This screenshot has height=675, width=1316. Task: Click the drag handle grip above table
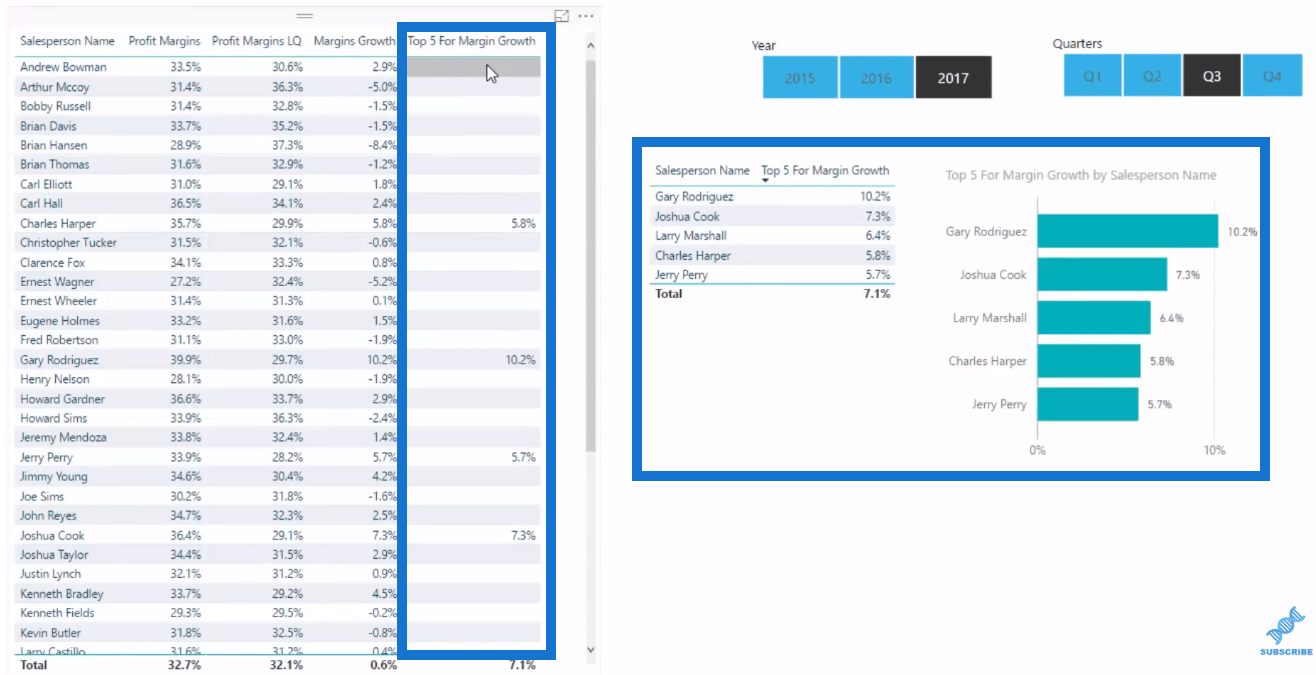(305, 16)
